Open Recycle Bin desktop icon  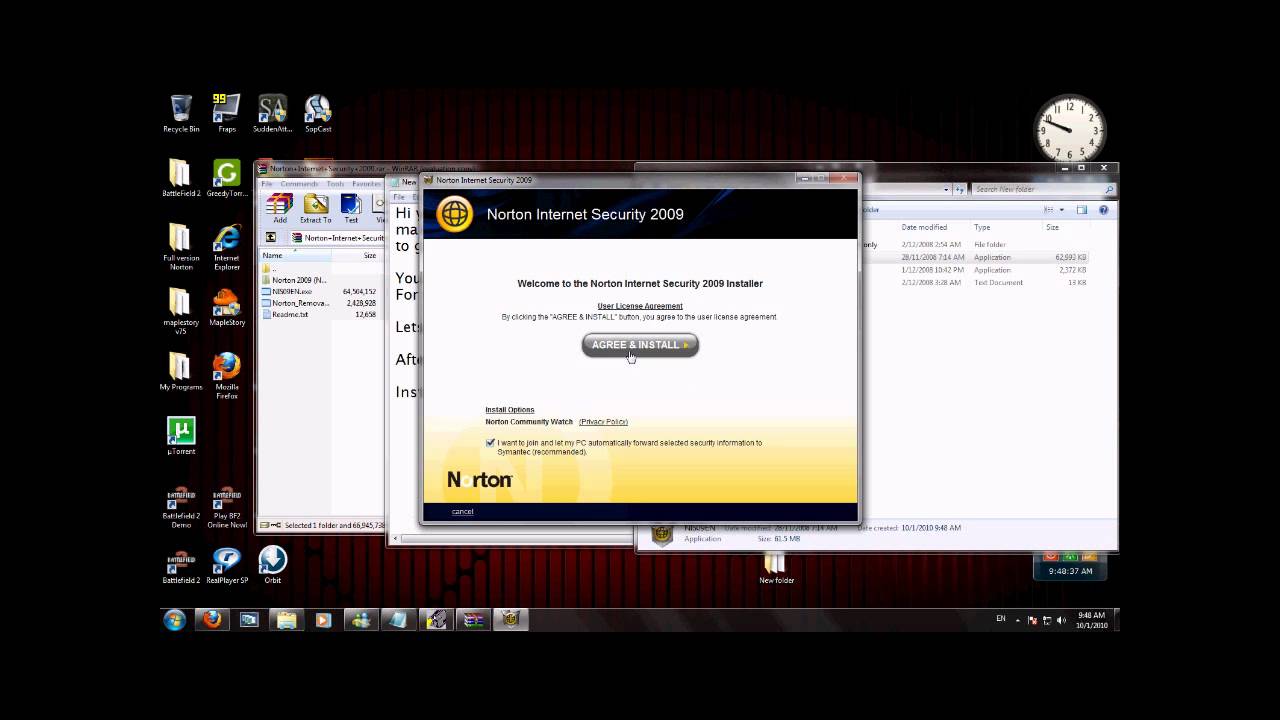181,114
